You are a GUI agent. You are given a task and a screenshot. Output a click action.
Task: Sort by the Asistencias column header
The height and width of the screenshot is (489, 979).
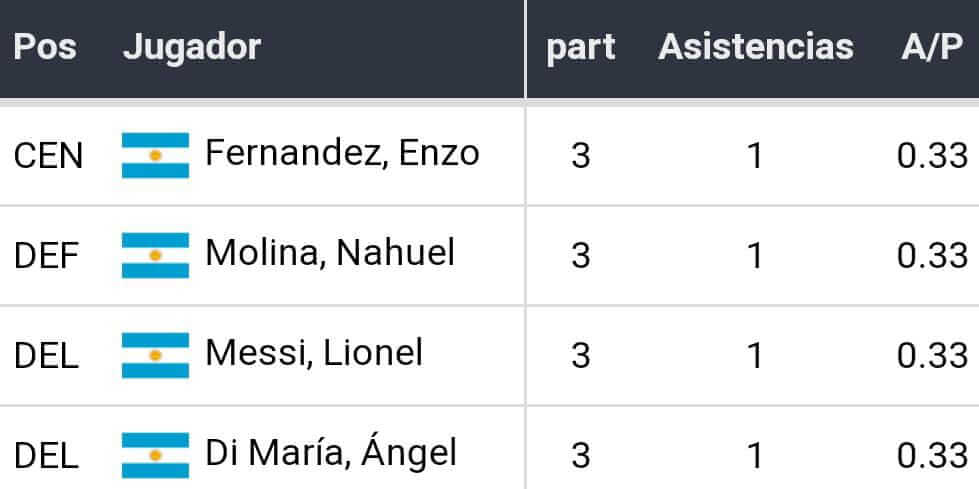tap(756, 47)
